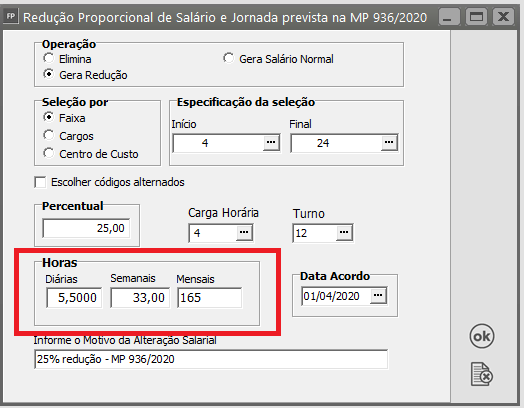This screenshot has width=524, height=408.
Task: Minimize the dialog window
Action: click(x=449, y=17)
